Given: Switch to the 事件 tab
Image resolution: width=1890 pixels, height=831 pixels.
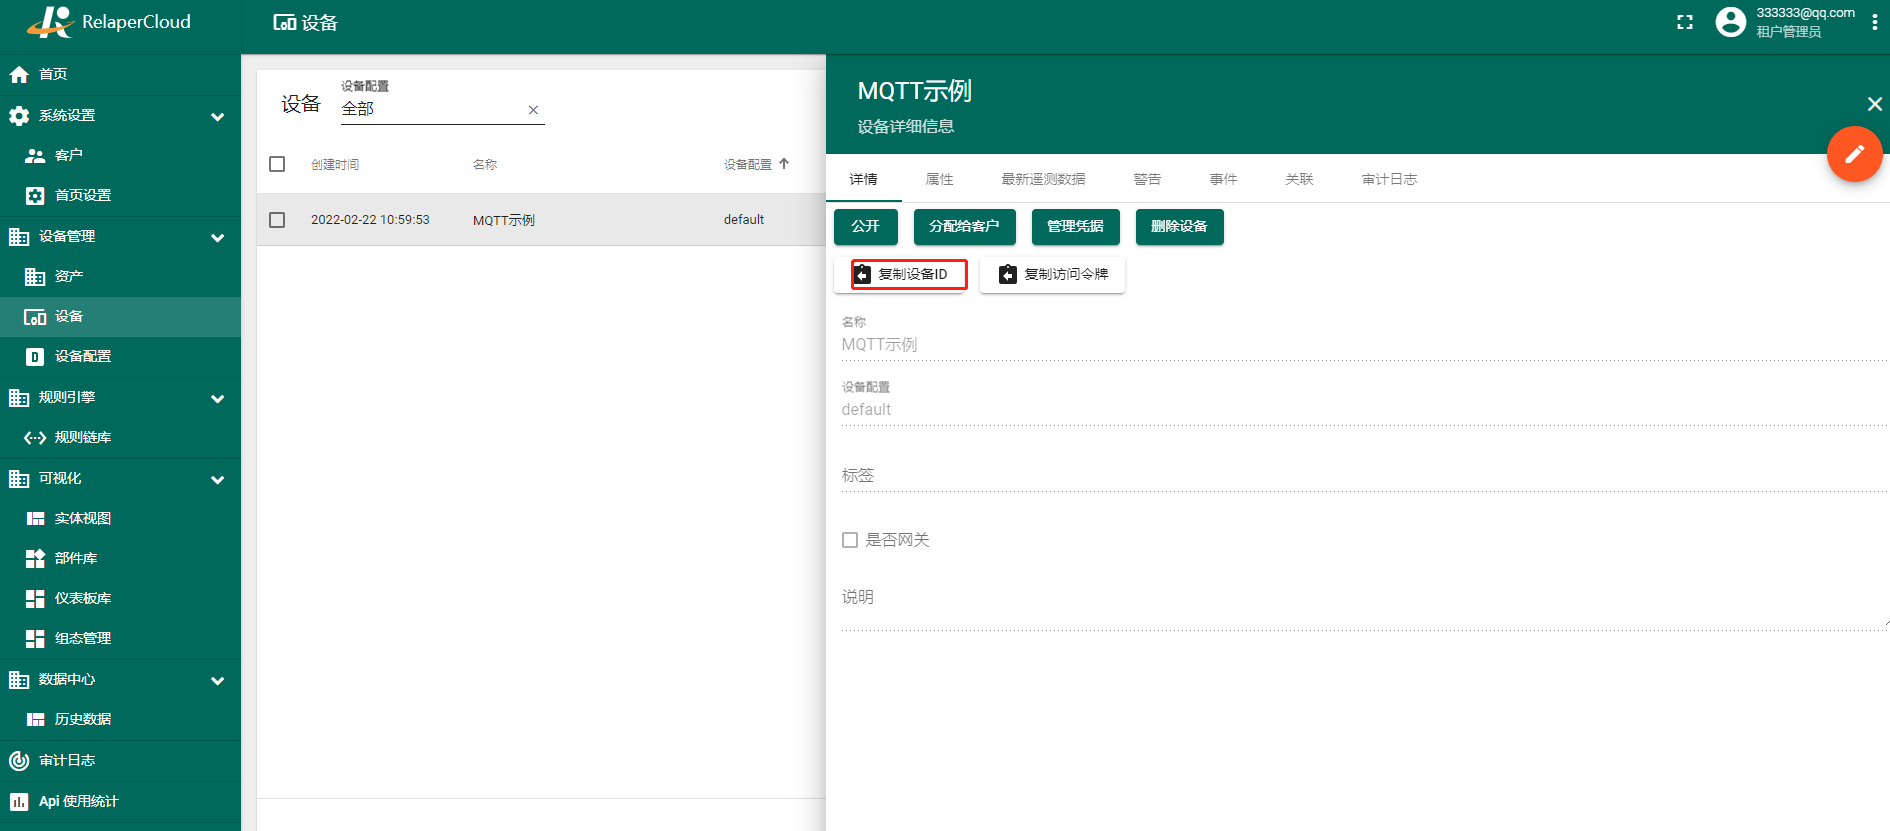Looking at the screenshot, I should pos(1223,179).
